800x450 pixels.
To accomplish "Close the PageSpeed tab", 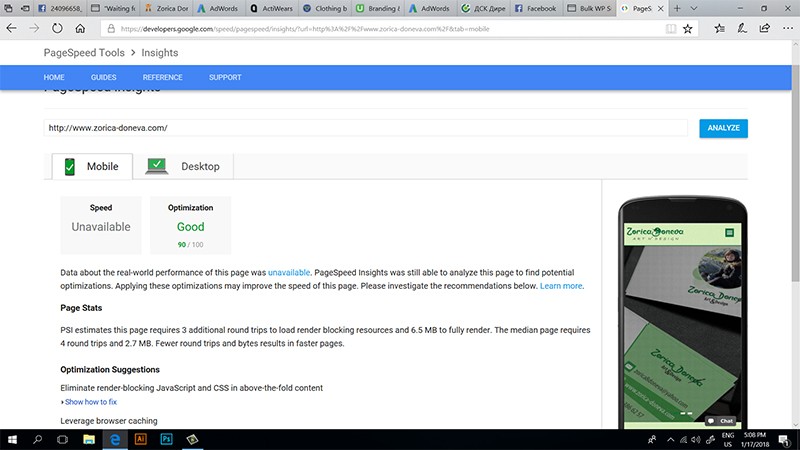I will [660, 8].
